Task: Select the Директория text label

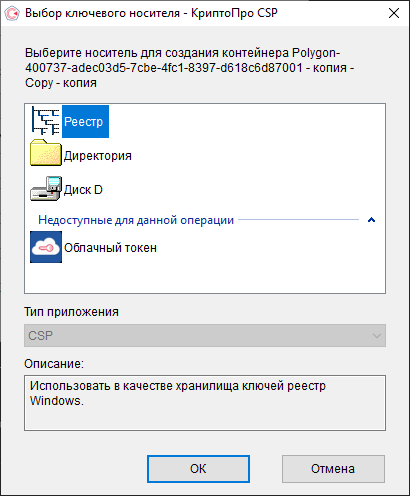Action: coord(98,156)
